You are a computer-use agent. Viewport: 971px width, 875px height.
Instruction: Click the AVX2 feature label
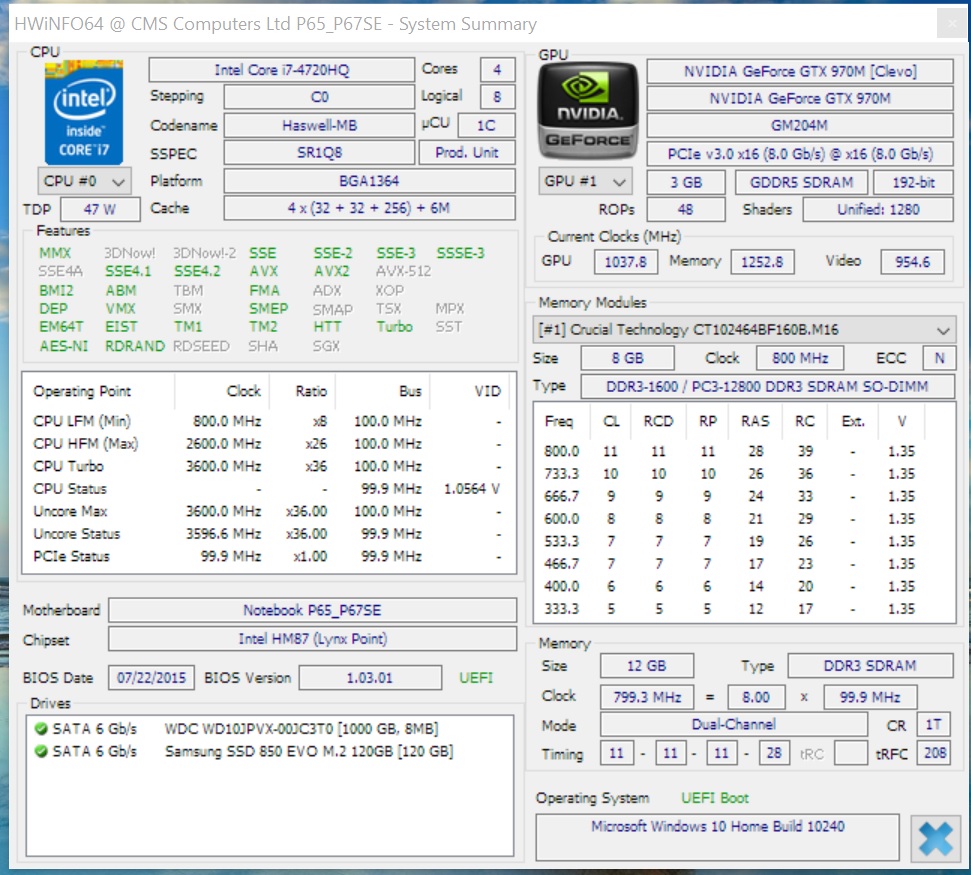click(x=331, y=271)
